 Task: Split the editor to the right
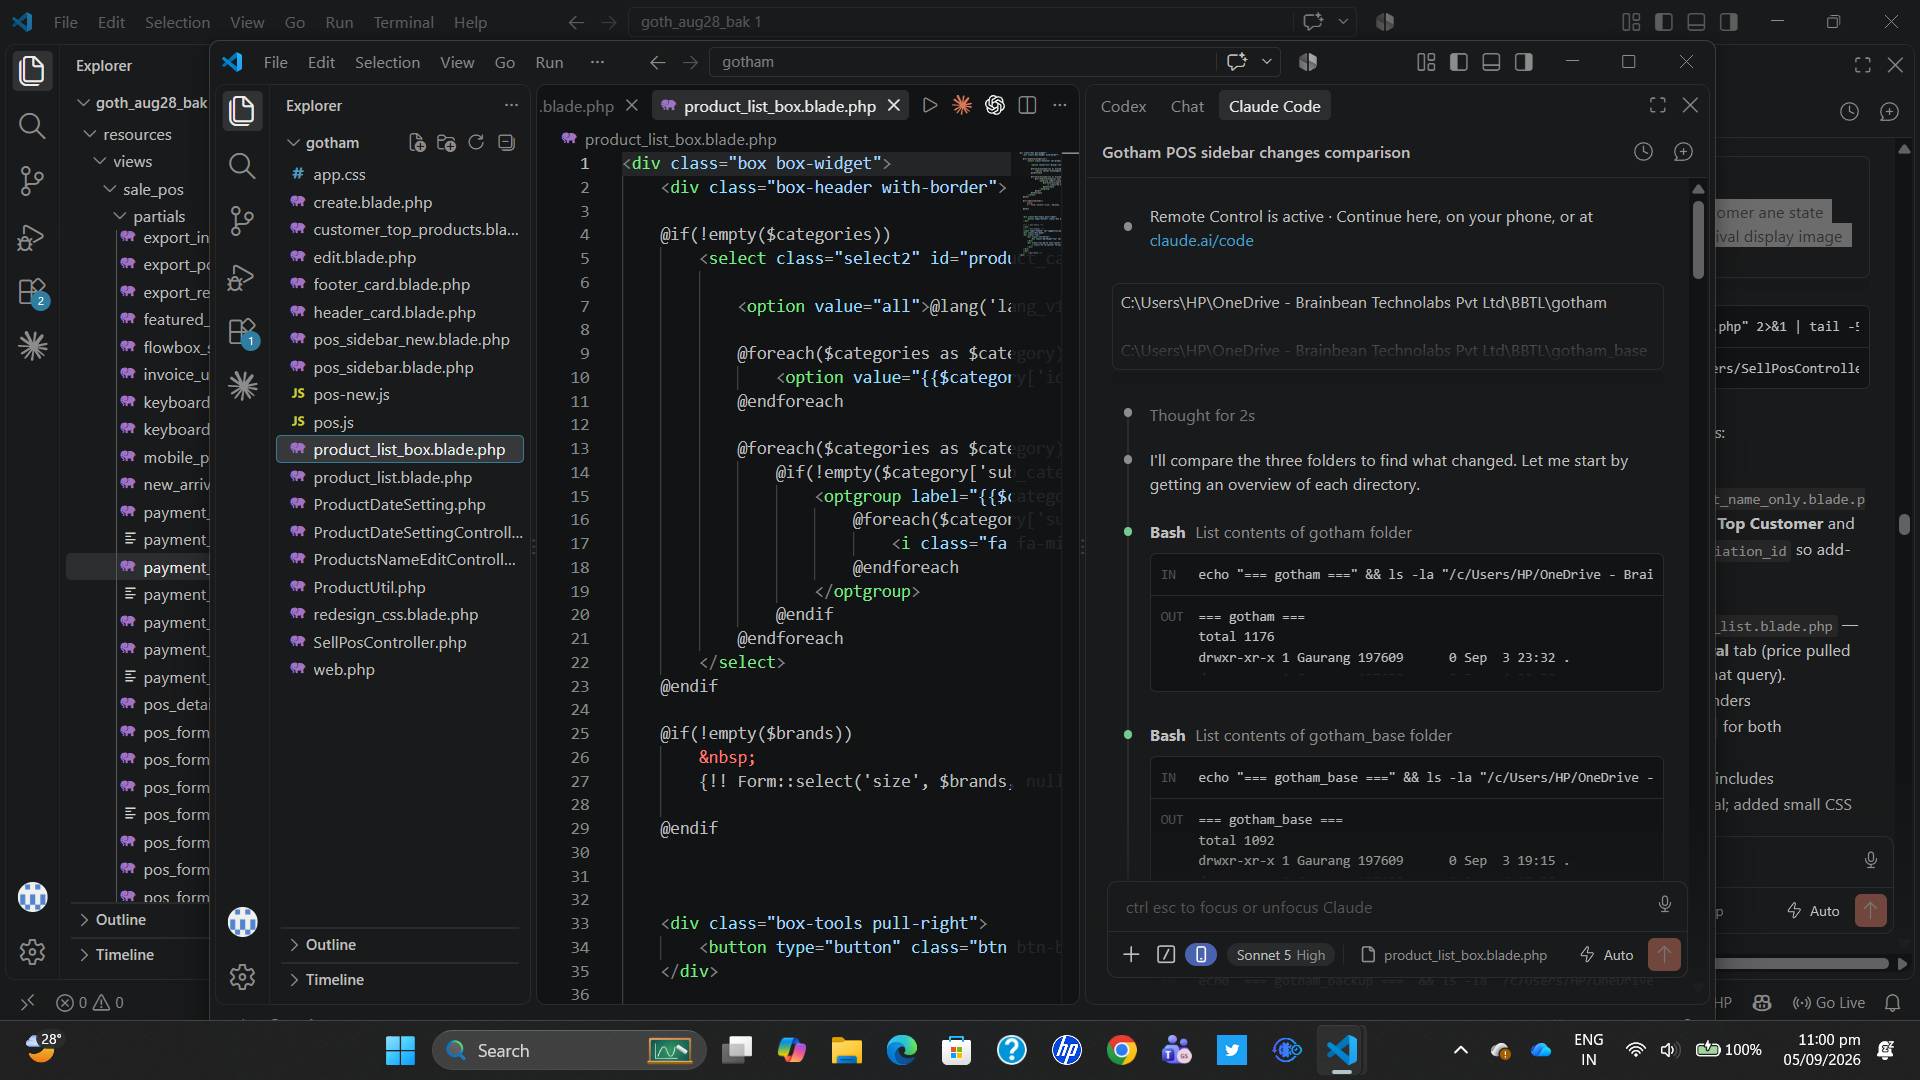click(x=1027, y=105)
